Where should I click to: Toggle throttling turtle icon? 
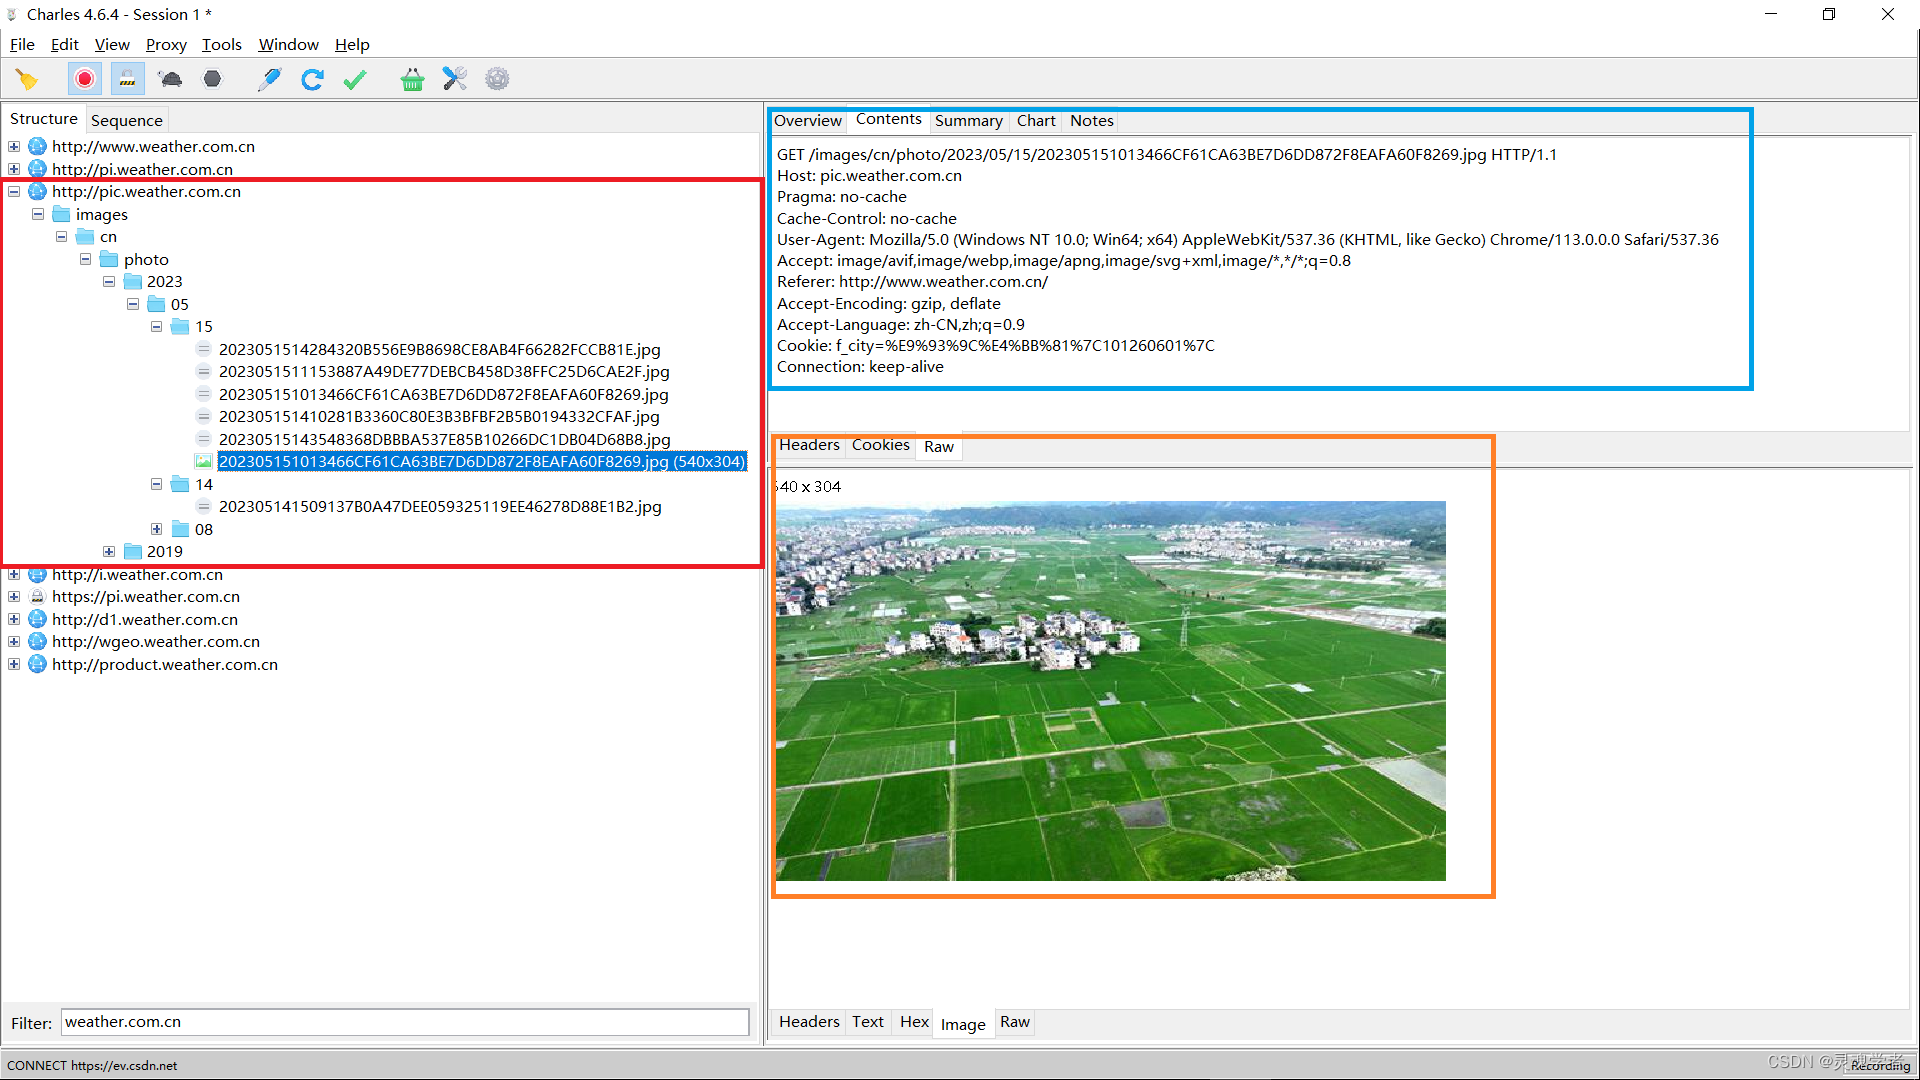(170, 79)
